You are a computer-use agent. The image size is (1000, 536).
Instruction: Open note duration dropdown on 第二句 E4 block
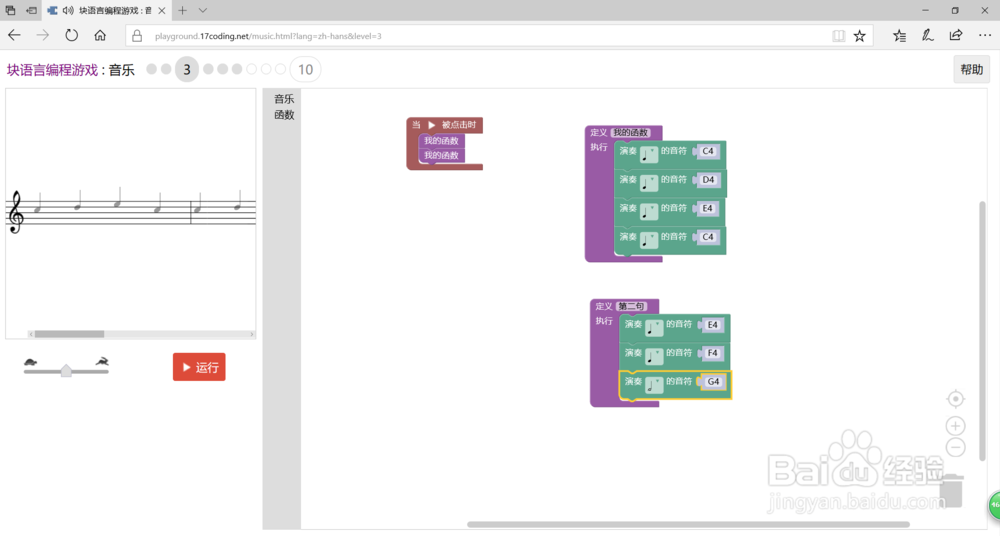pyautogui.click(x=654, y=328)
